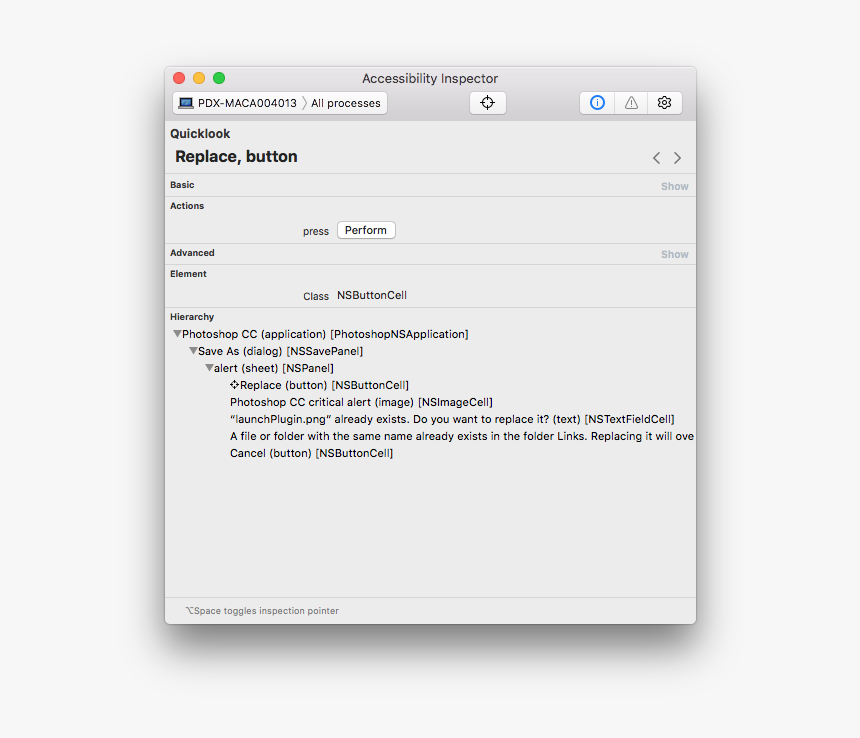This screenshot has height=738, width=860.
Task: Collapse the Save As dialog node
Action: click(x=192, y=350)
